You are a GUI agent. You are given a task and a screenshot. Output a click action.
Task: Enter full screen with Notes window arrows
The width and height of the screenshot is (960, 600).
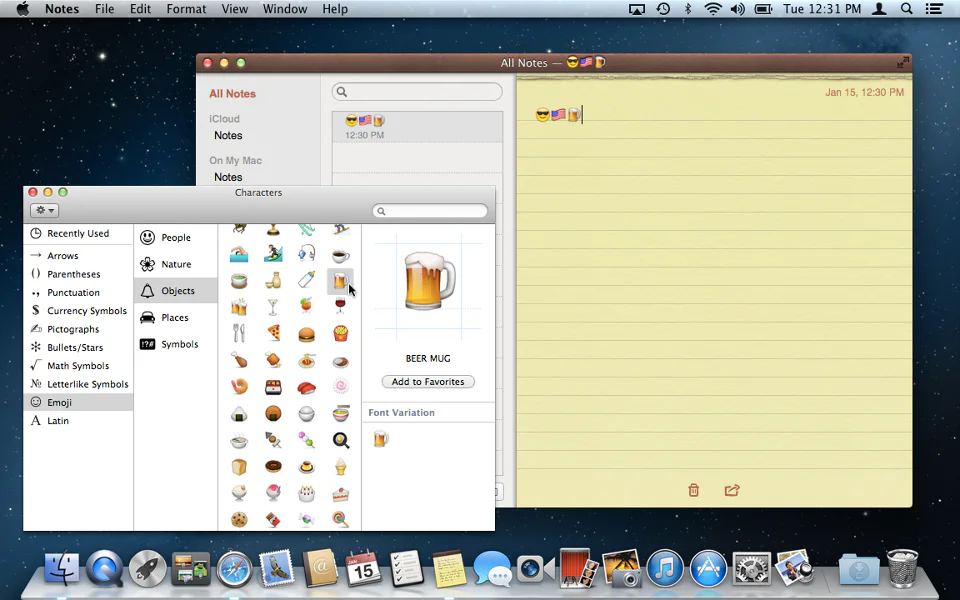[x=902, y=62]
